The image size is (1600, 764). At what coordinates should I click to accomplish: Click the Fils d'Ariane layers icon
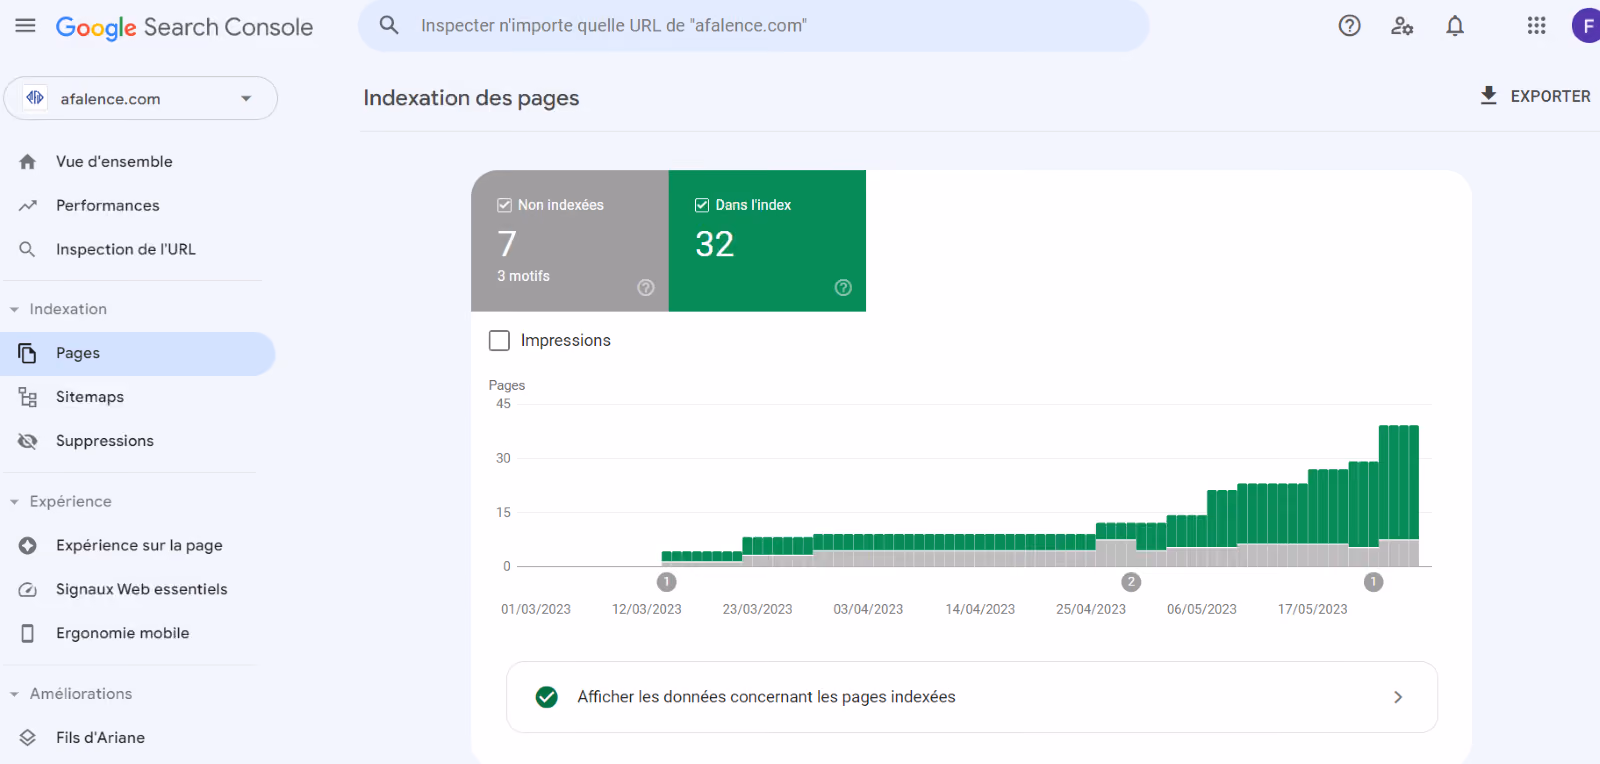(28, 737)
